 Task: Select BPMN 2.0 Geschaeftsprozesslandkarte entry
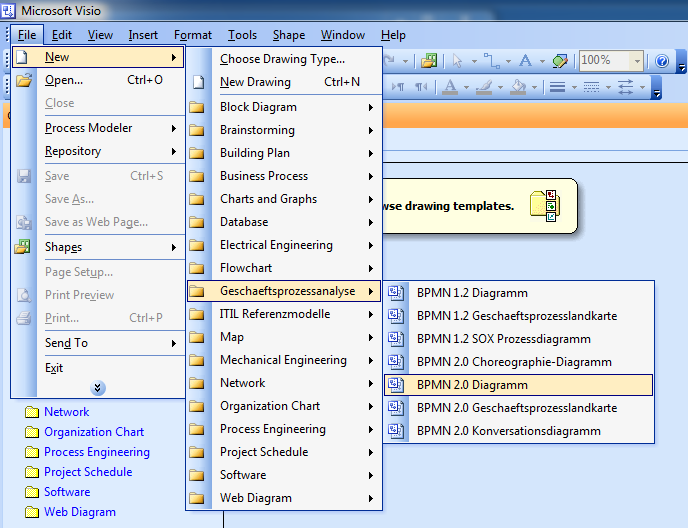(x=518, y=408)
